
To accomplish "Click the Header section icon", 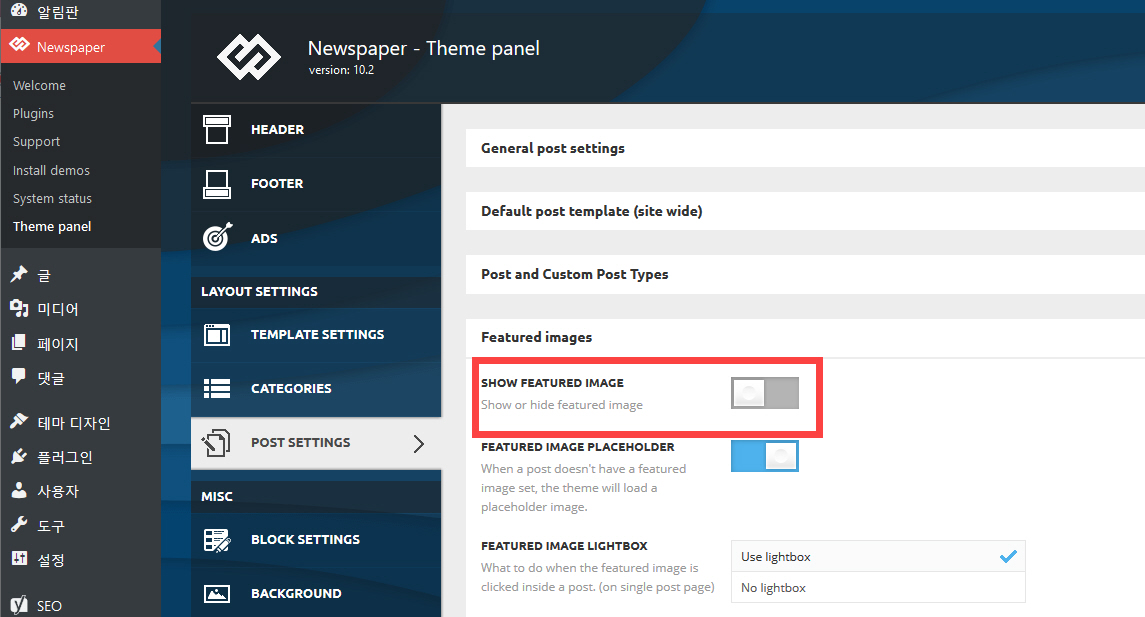I will pos(217,129).
